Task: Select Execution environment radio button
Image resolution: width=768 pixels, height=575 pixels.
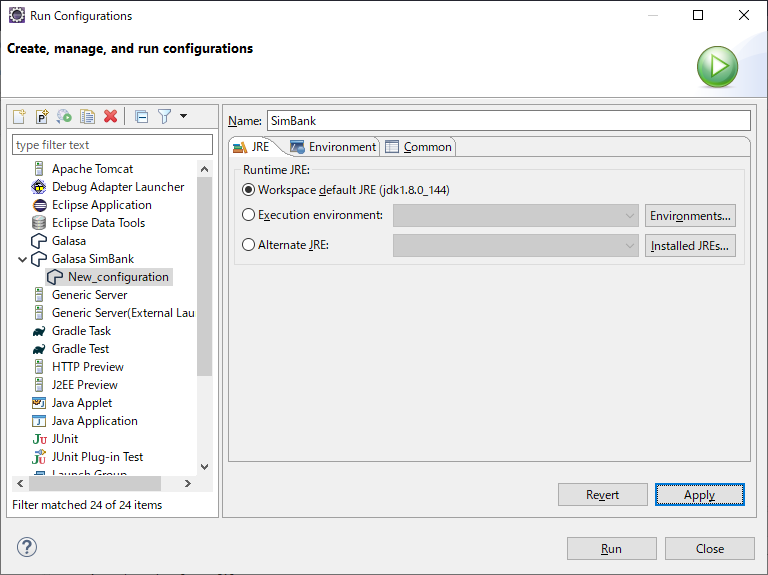Action: pyautogui.click(x=249, y=215)
